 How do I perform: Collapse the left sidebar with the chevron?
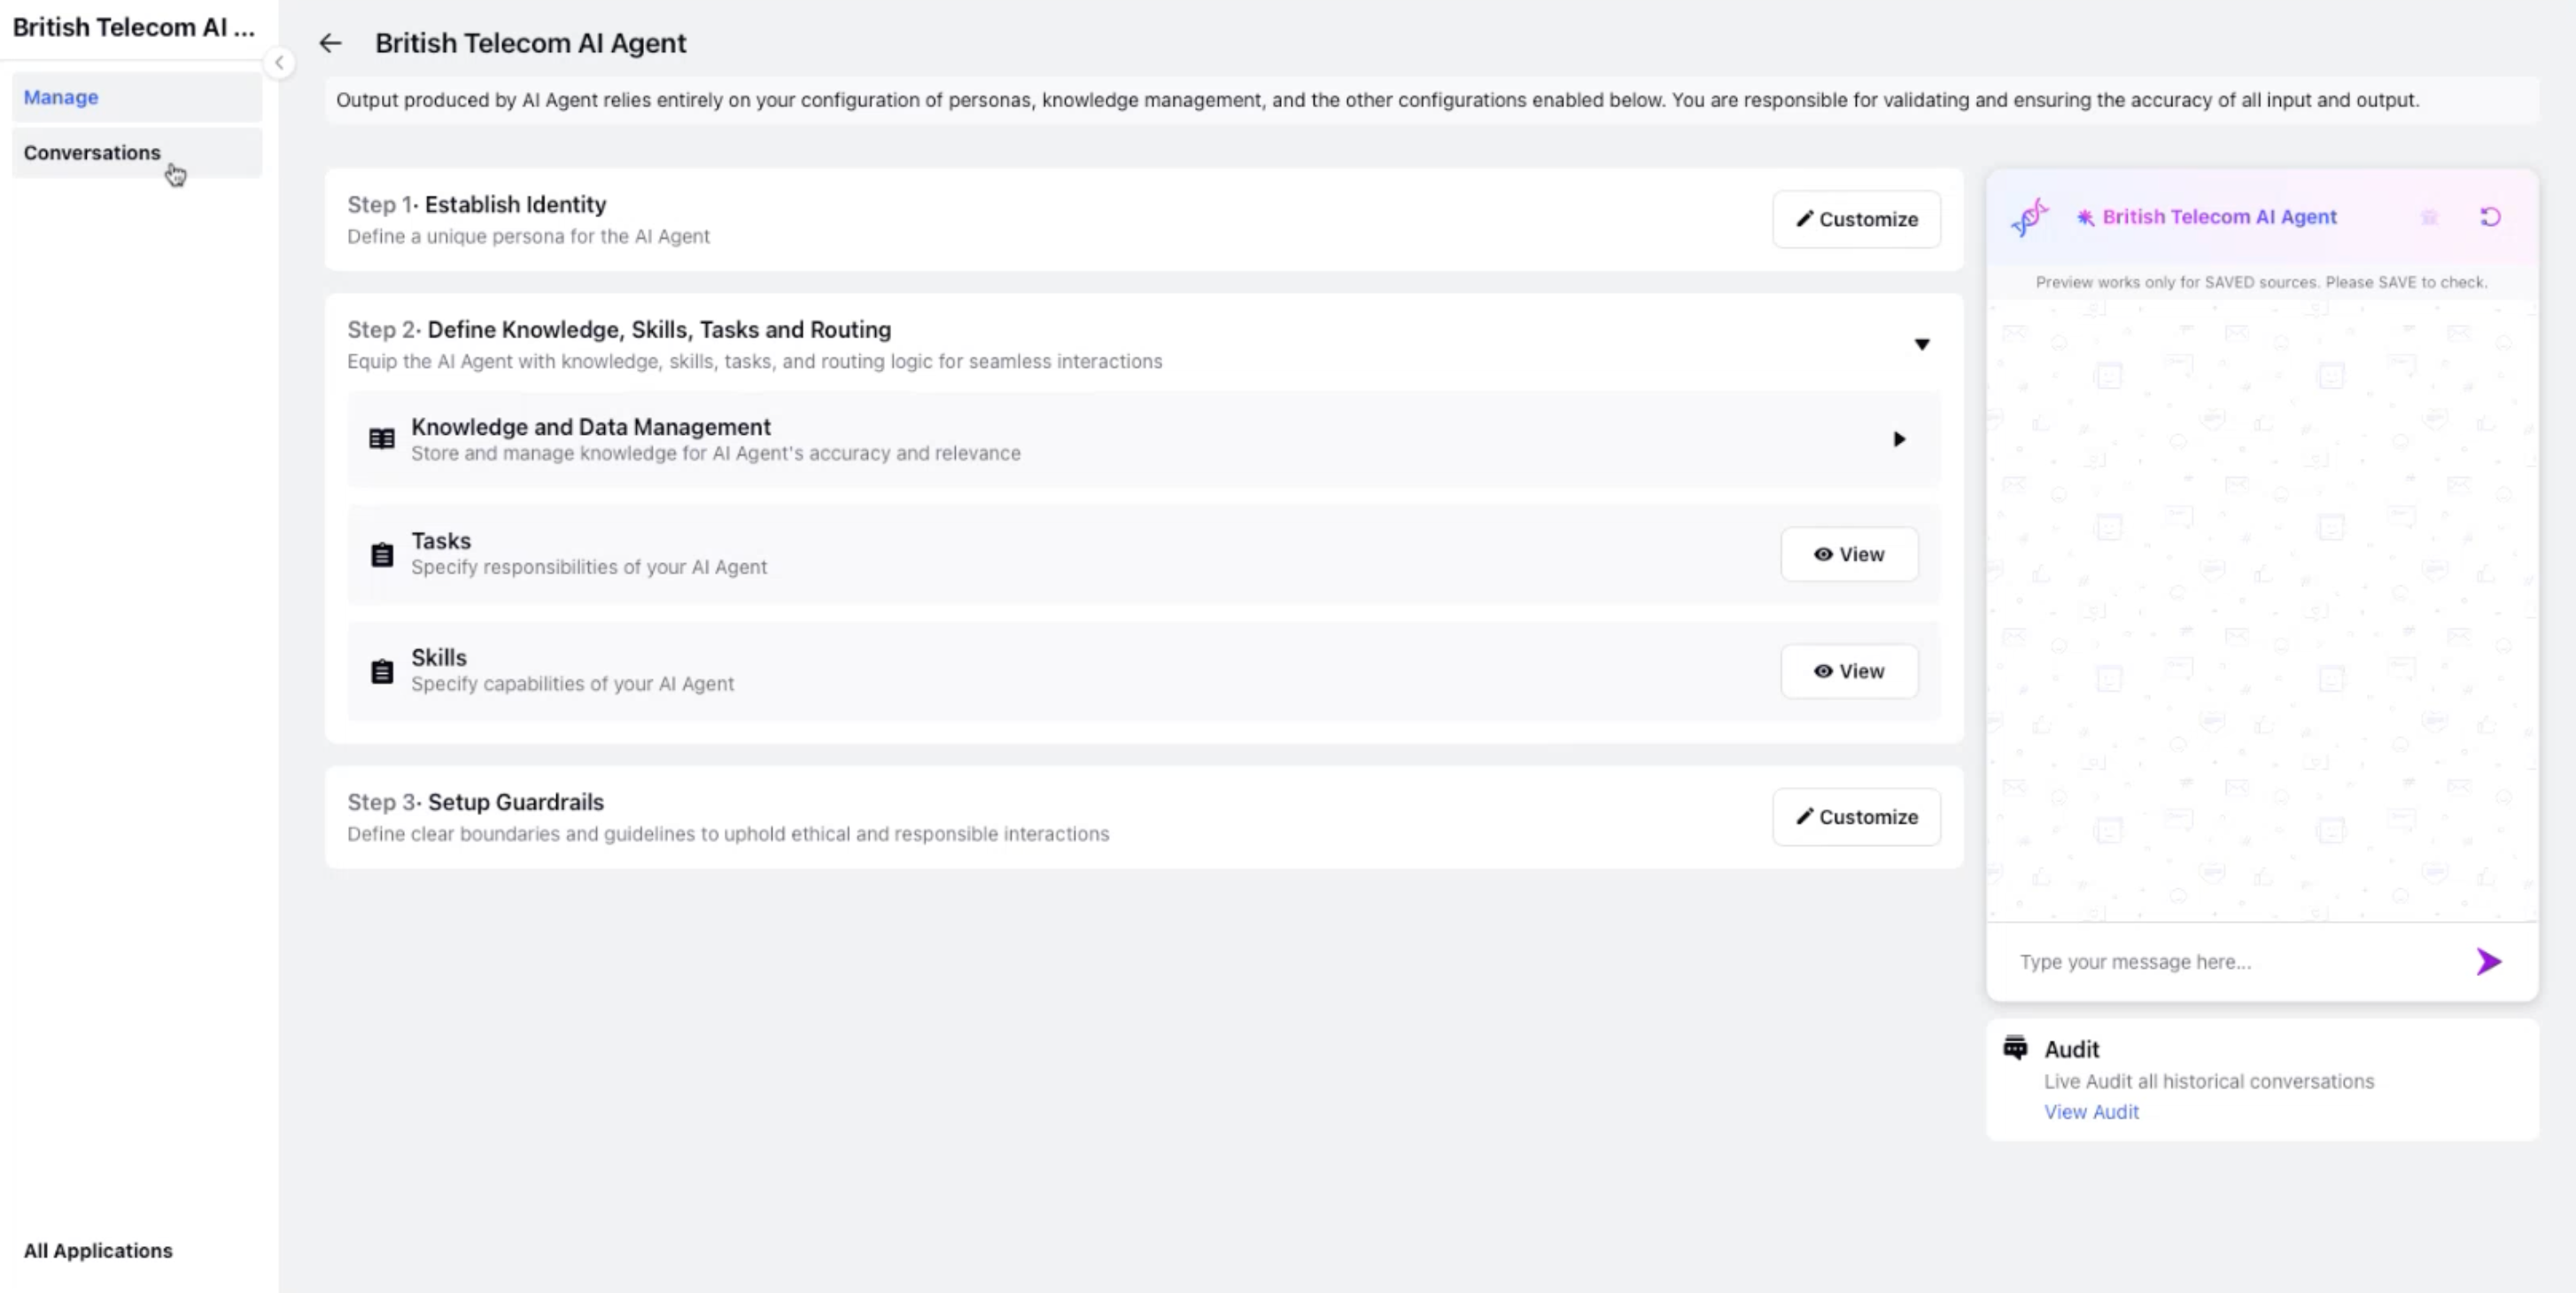click(x=279, y=63)
